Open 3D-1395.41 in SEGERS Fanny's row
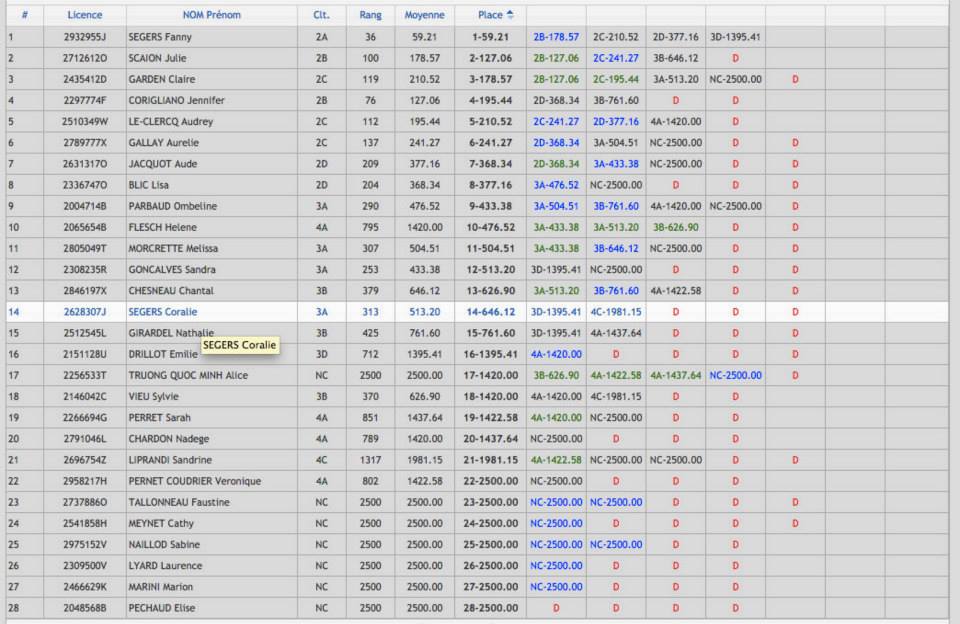The height and width of the screenshot is (624, 960). pyautogui.click(x=735, y=37)
